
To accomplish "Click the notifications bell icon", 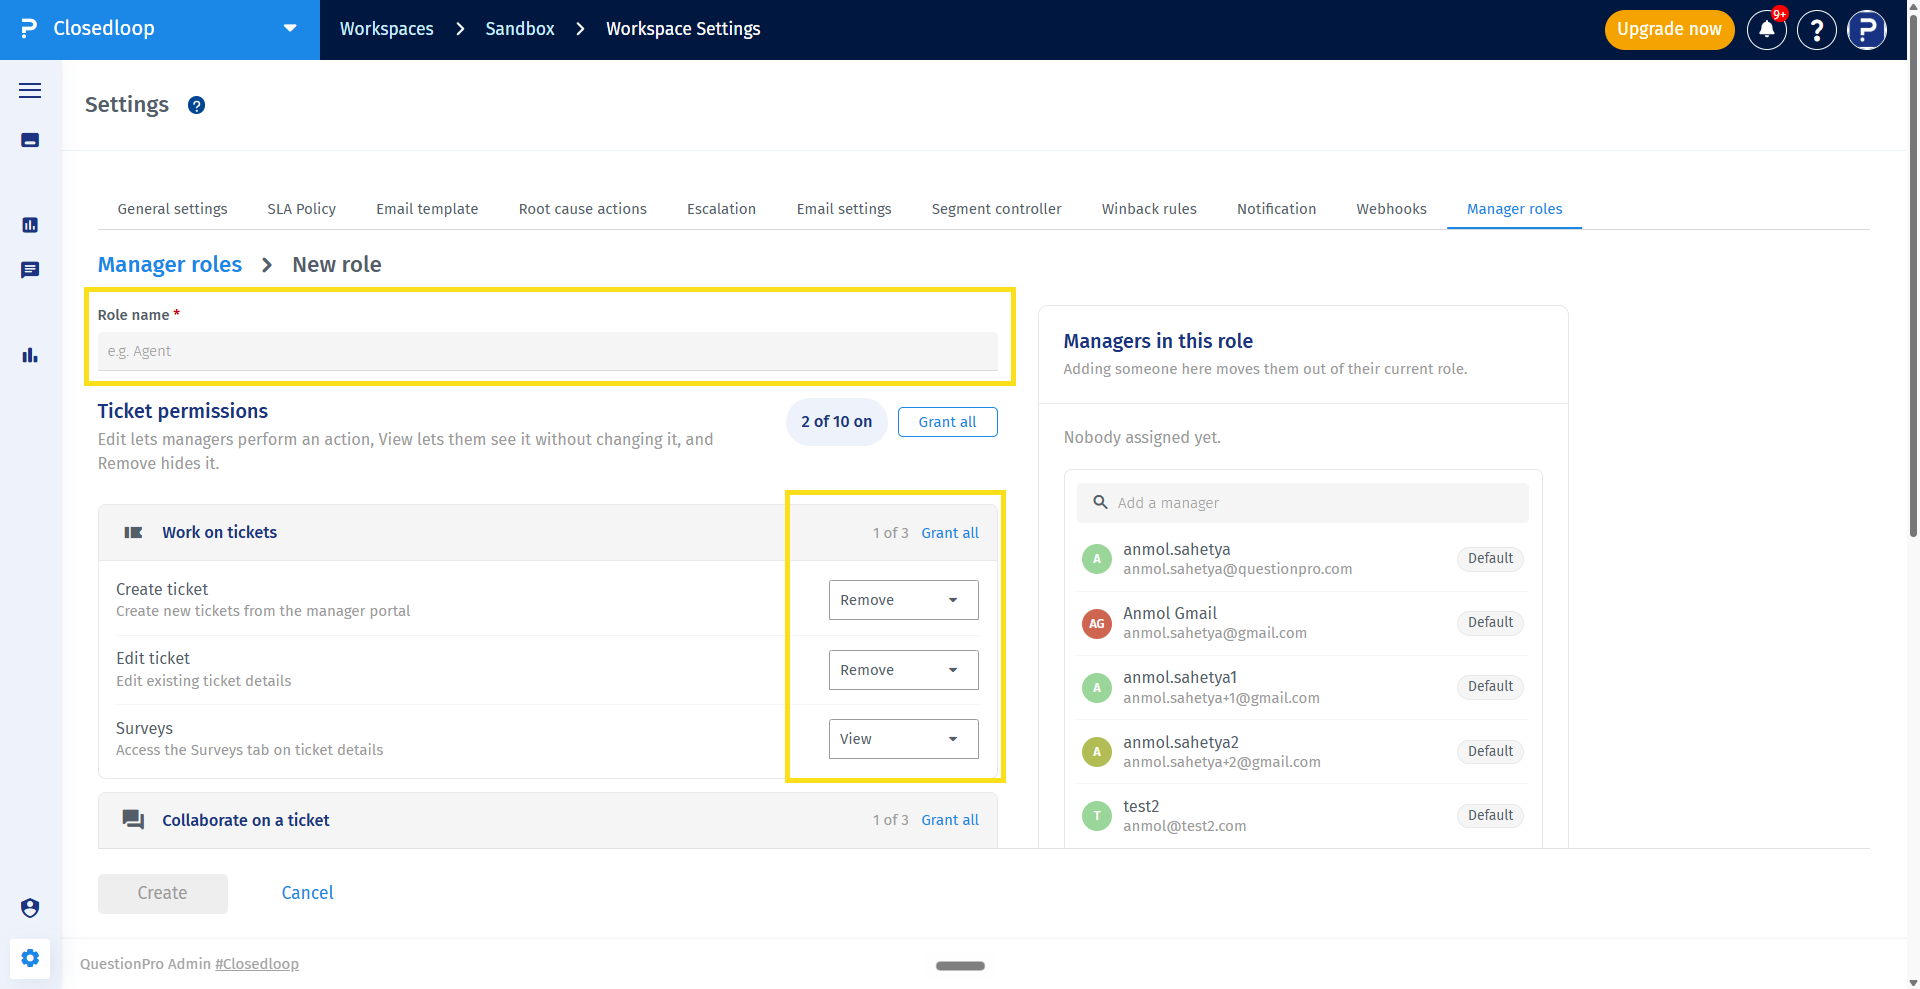I will [1767, 30].
